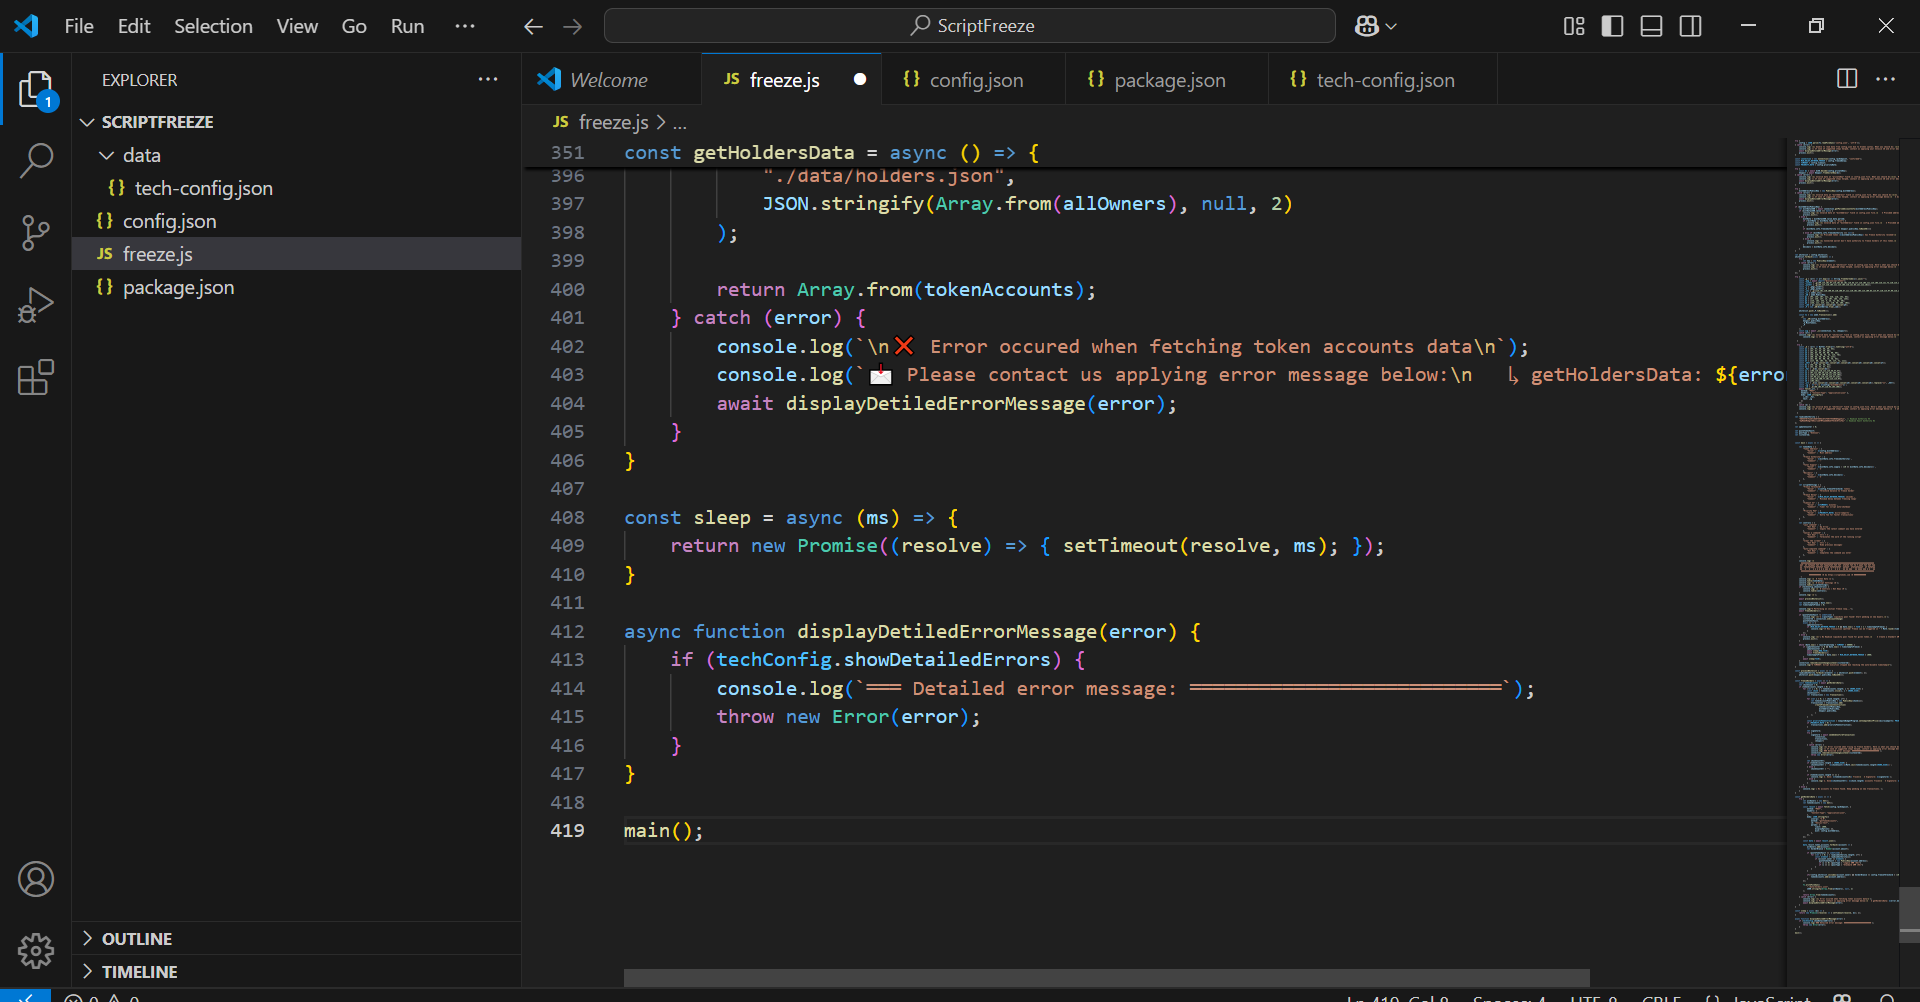Click the breadcrumb ellipsis symbol
1920x1002 pixels.
click(680, 122)
